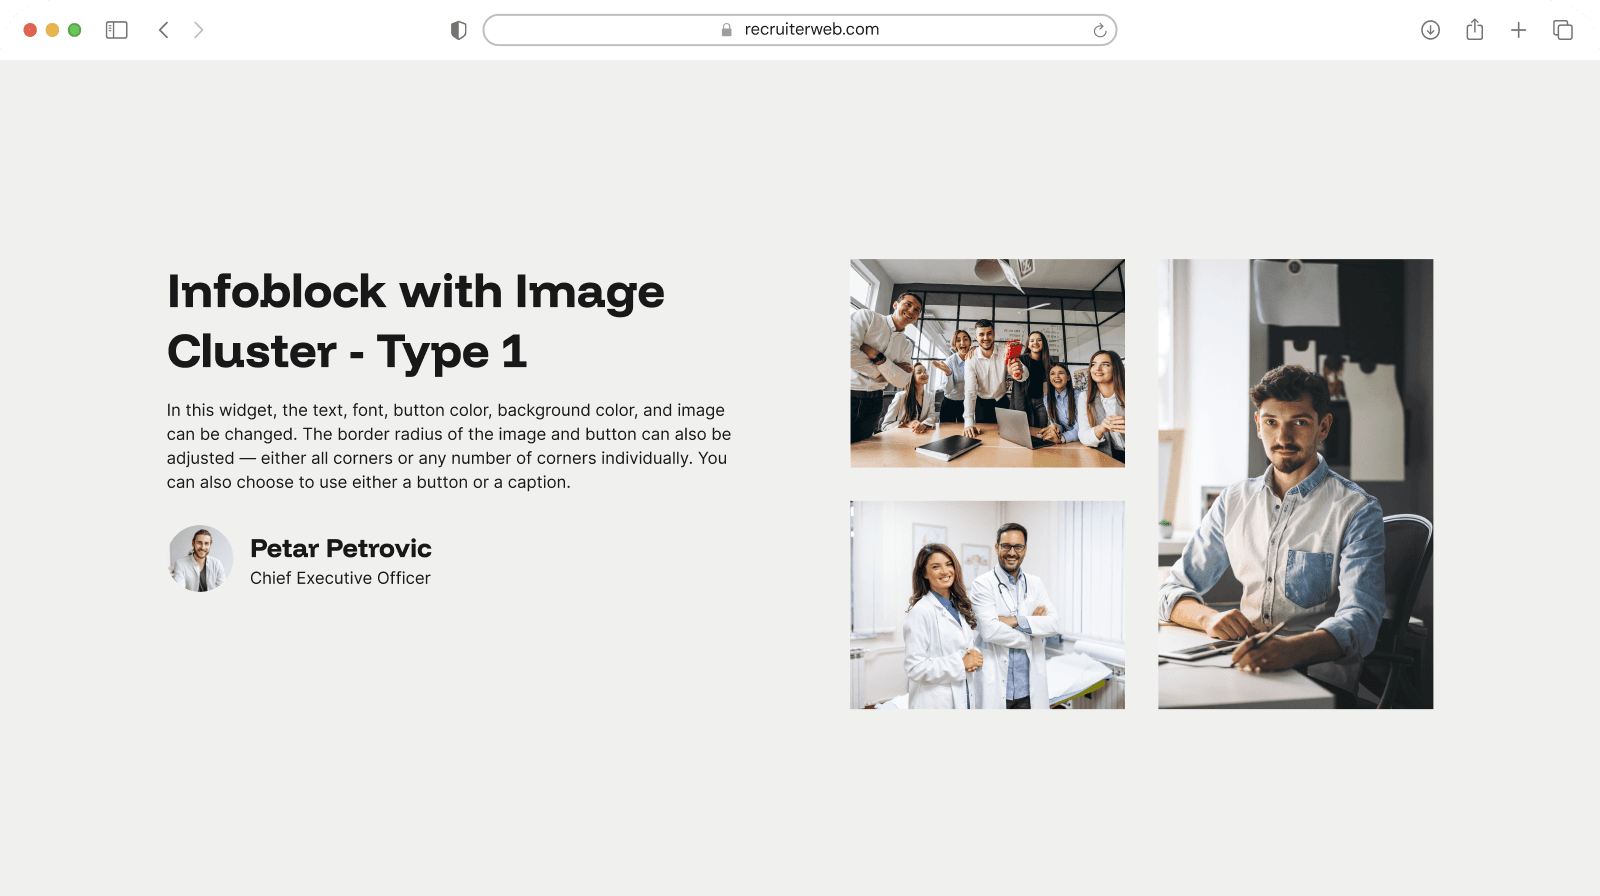This screenshot has height=896, width=1600.
Task: Open a new tab with plus icon
Action: click(x=1518, y=30)
